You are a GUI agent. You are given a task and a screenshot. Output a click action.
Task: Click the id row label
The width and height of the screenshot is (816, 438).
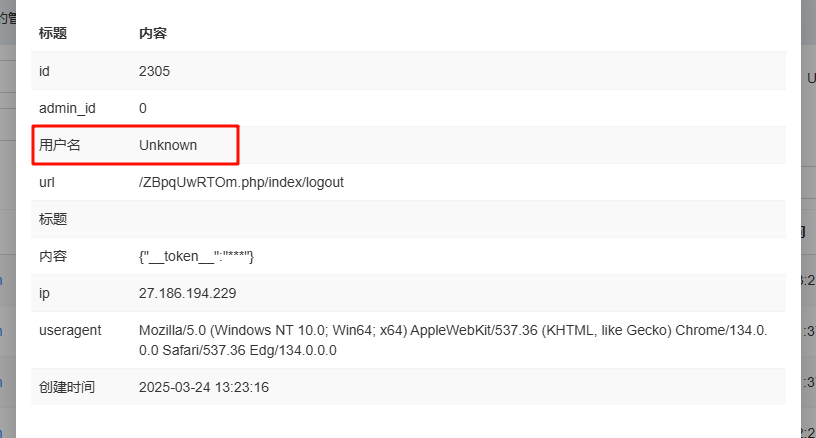(x=44, y=71)
